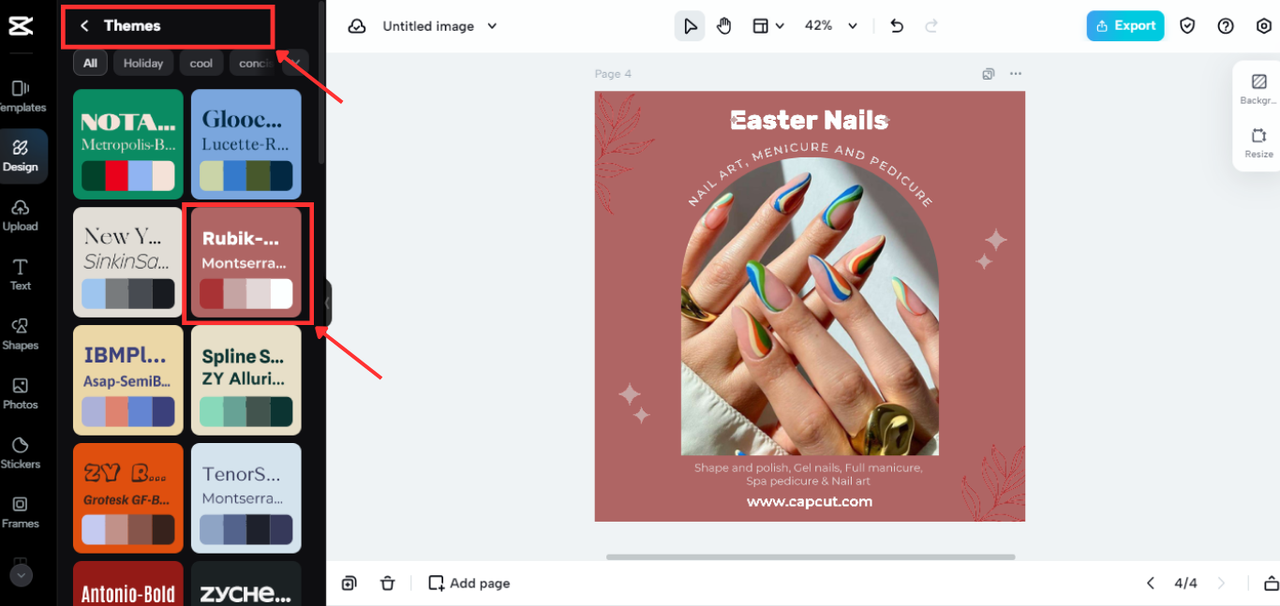Click the Export button
1280x606 pixels.
(x=1126, y=26)
